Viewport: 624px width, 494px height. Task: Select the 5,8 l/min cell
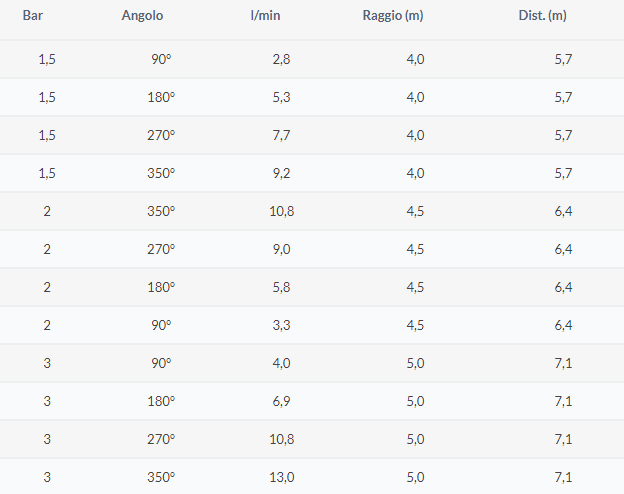[x=281, y=288]
